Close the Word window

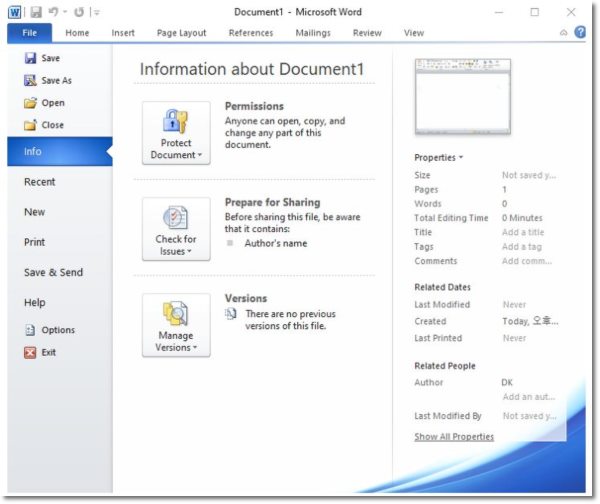[571, 12]
